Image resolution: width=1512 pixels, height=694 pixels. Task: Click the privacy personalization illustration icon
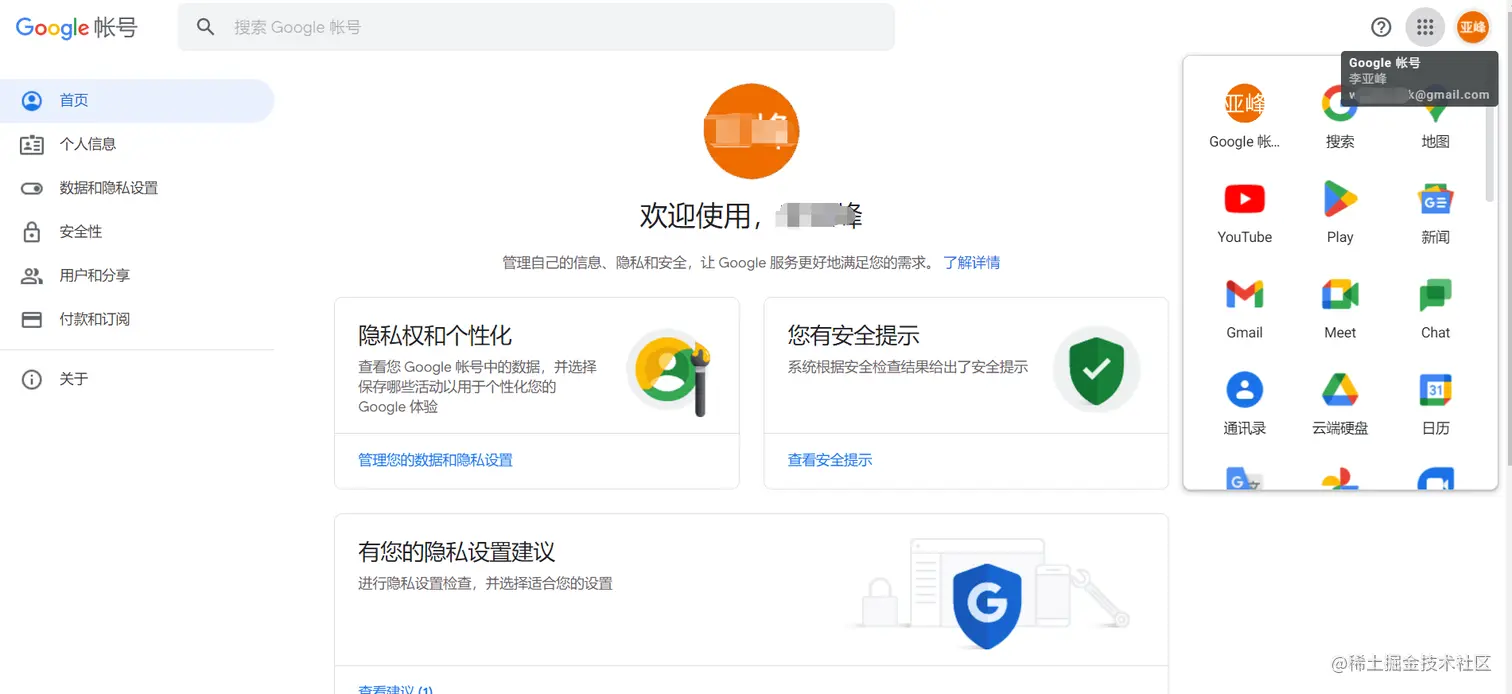670,372
